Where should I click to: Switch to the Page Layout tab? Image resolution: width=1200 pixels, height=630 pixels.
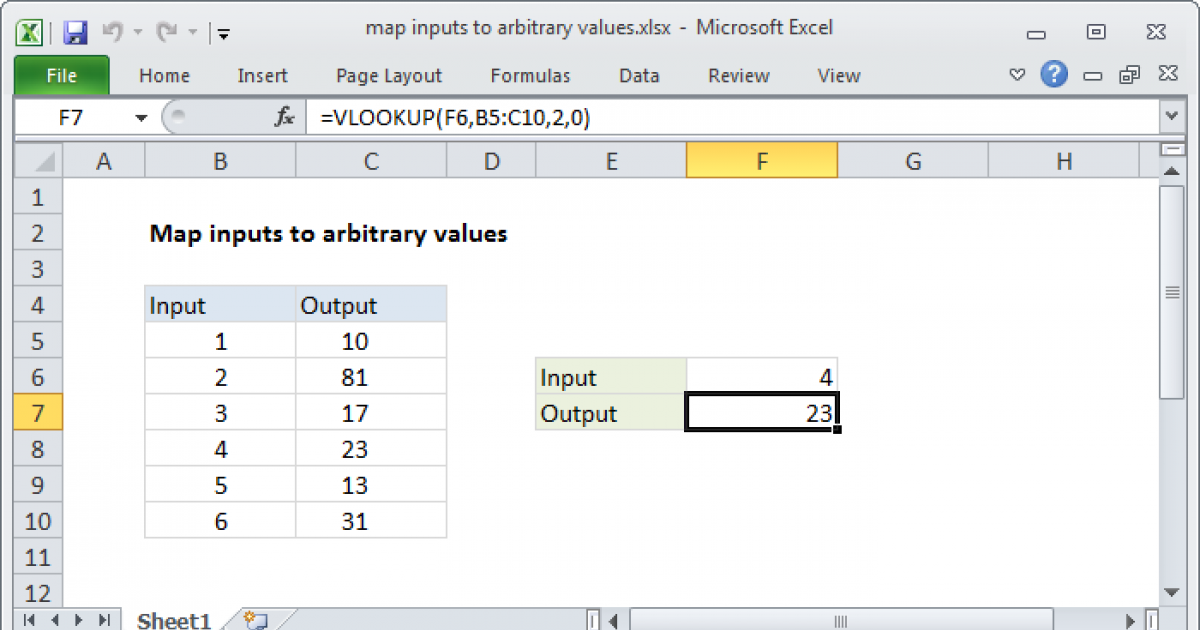389,76
